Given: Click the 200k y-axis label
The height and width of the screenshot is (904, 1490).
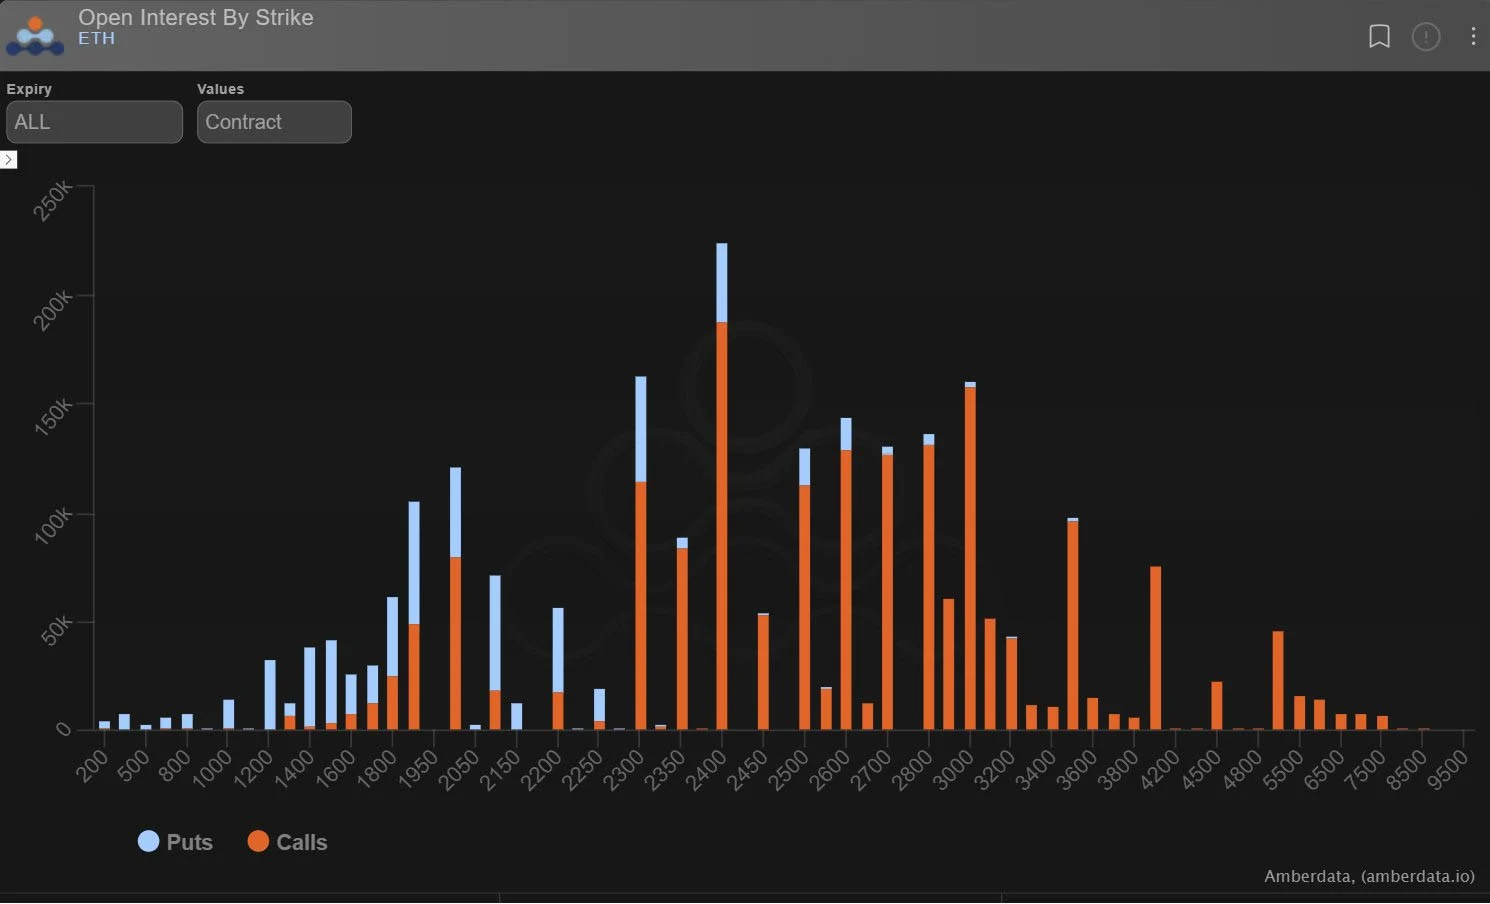Looking at the screenshot, I should point(52,310).
